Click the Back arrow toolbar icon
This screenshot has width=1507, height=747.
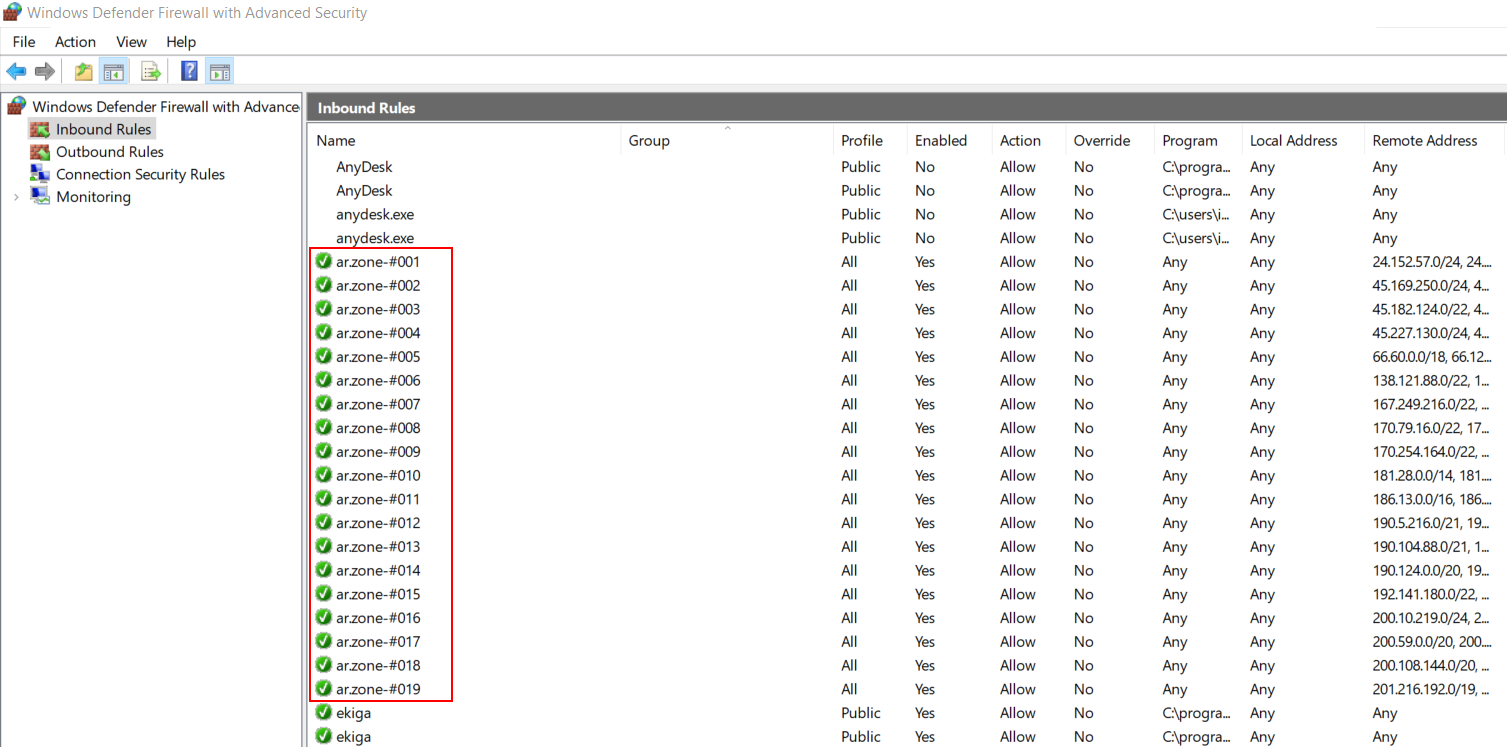[x=16, y=71]
